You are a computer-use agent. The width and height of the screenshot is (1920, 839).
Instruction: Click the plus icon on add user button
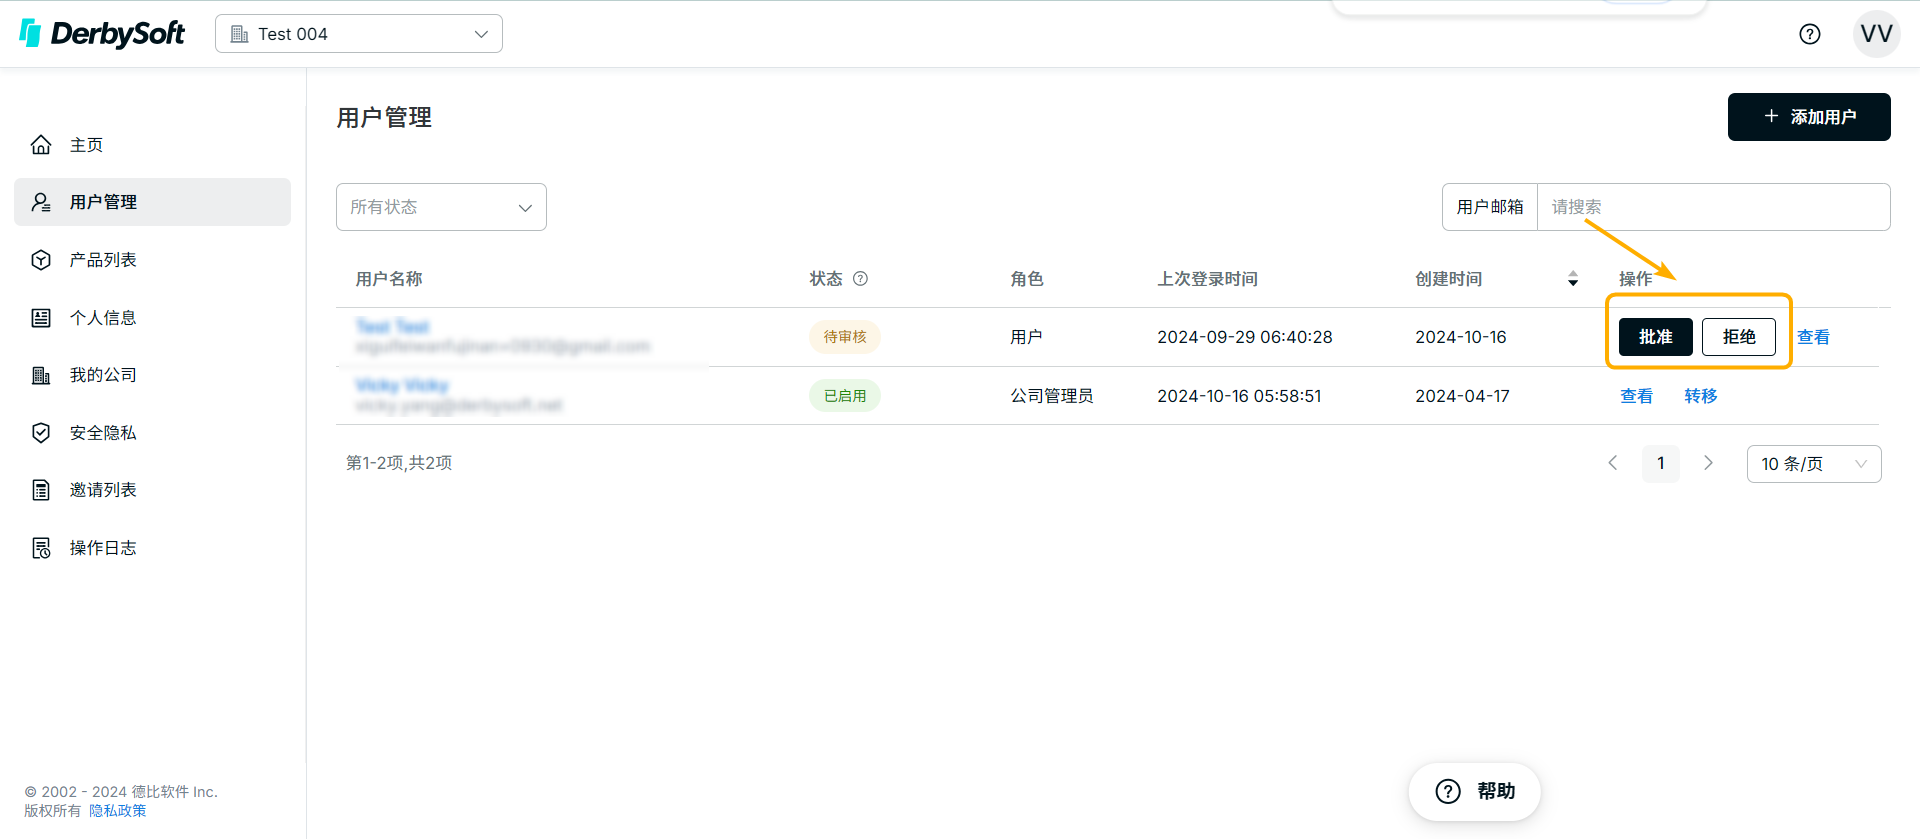pos(1771,117)
